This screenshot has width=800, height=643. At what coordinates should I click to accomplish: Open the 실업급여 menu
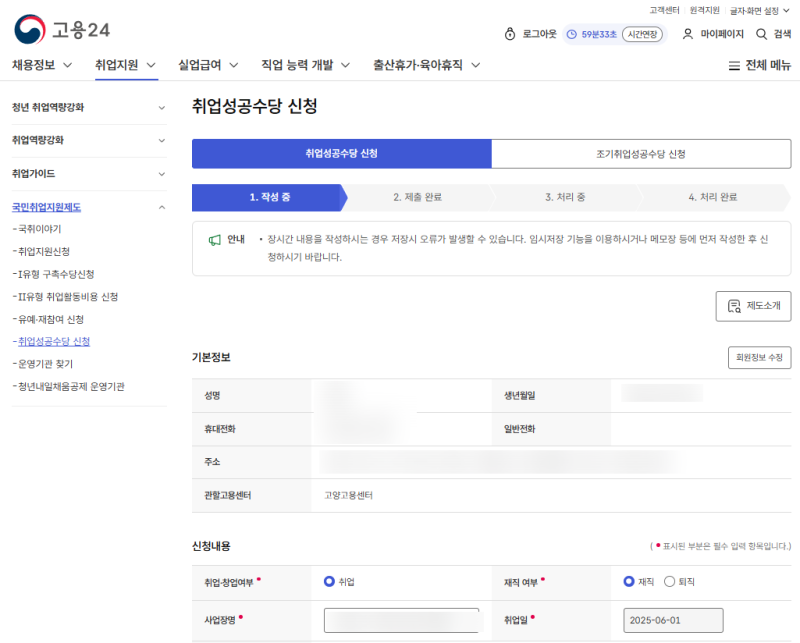click(199, 65)
